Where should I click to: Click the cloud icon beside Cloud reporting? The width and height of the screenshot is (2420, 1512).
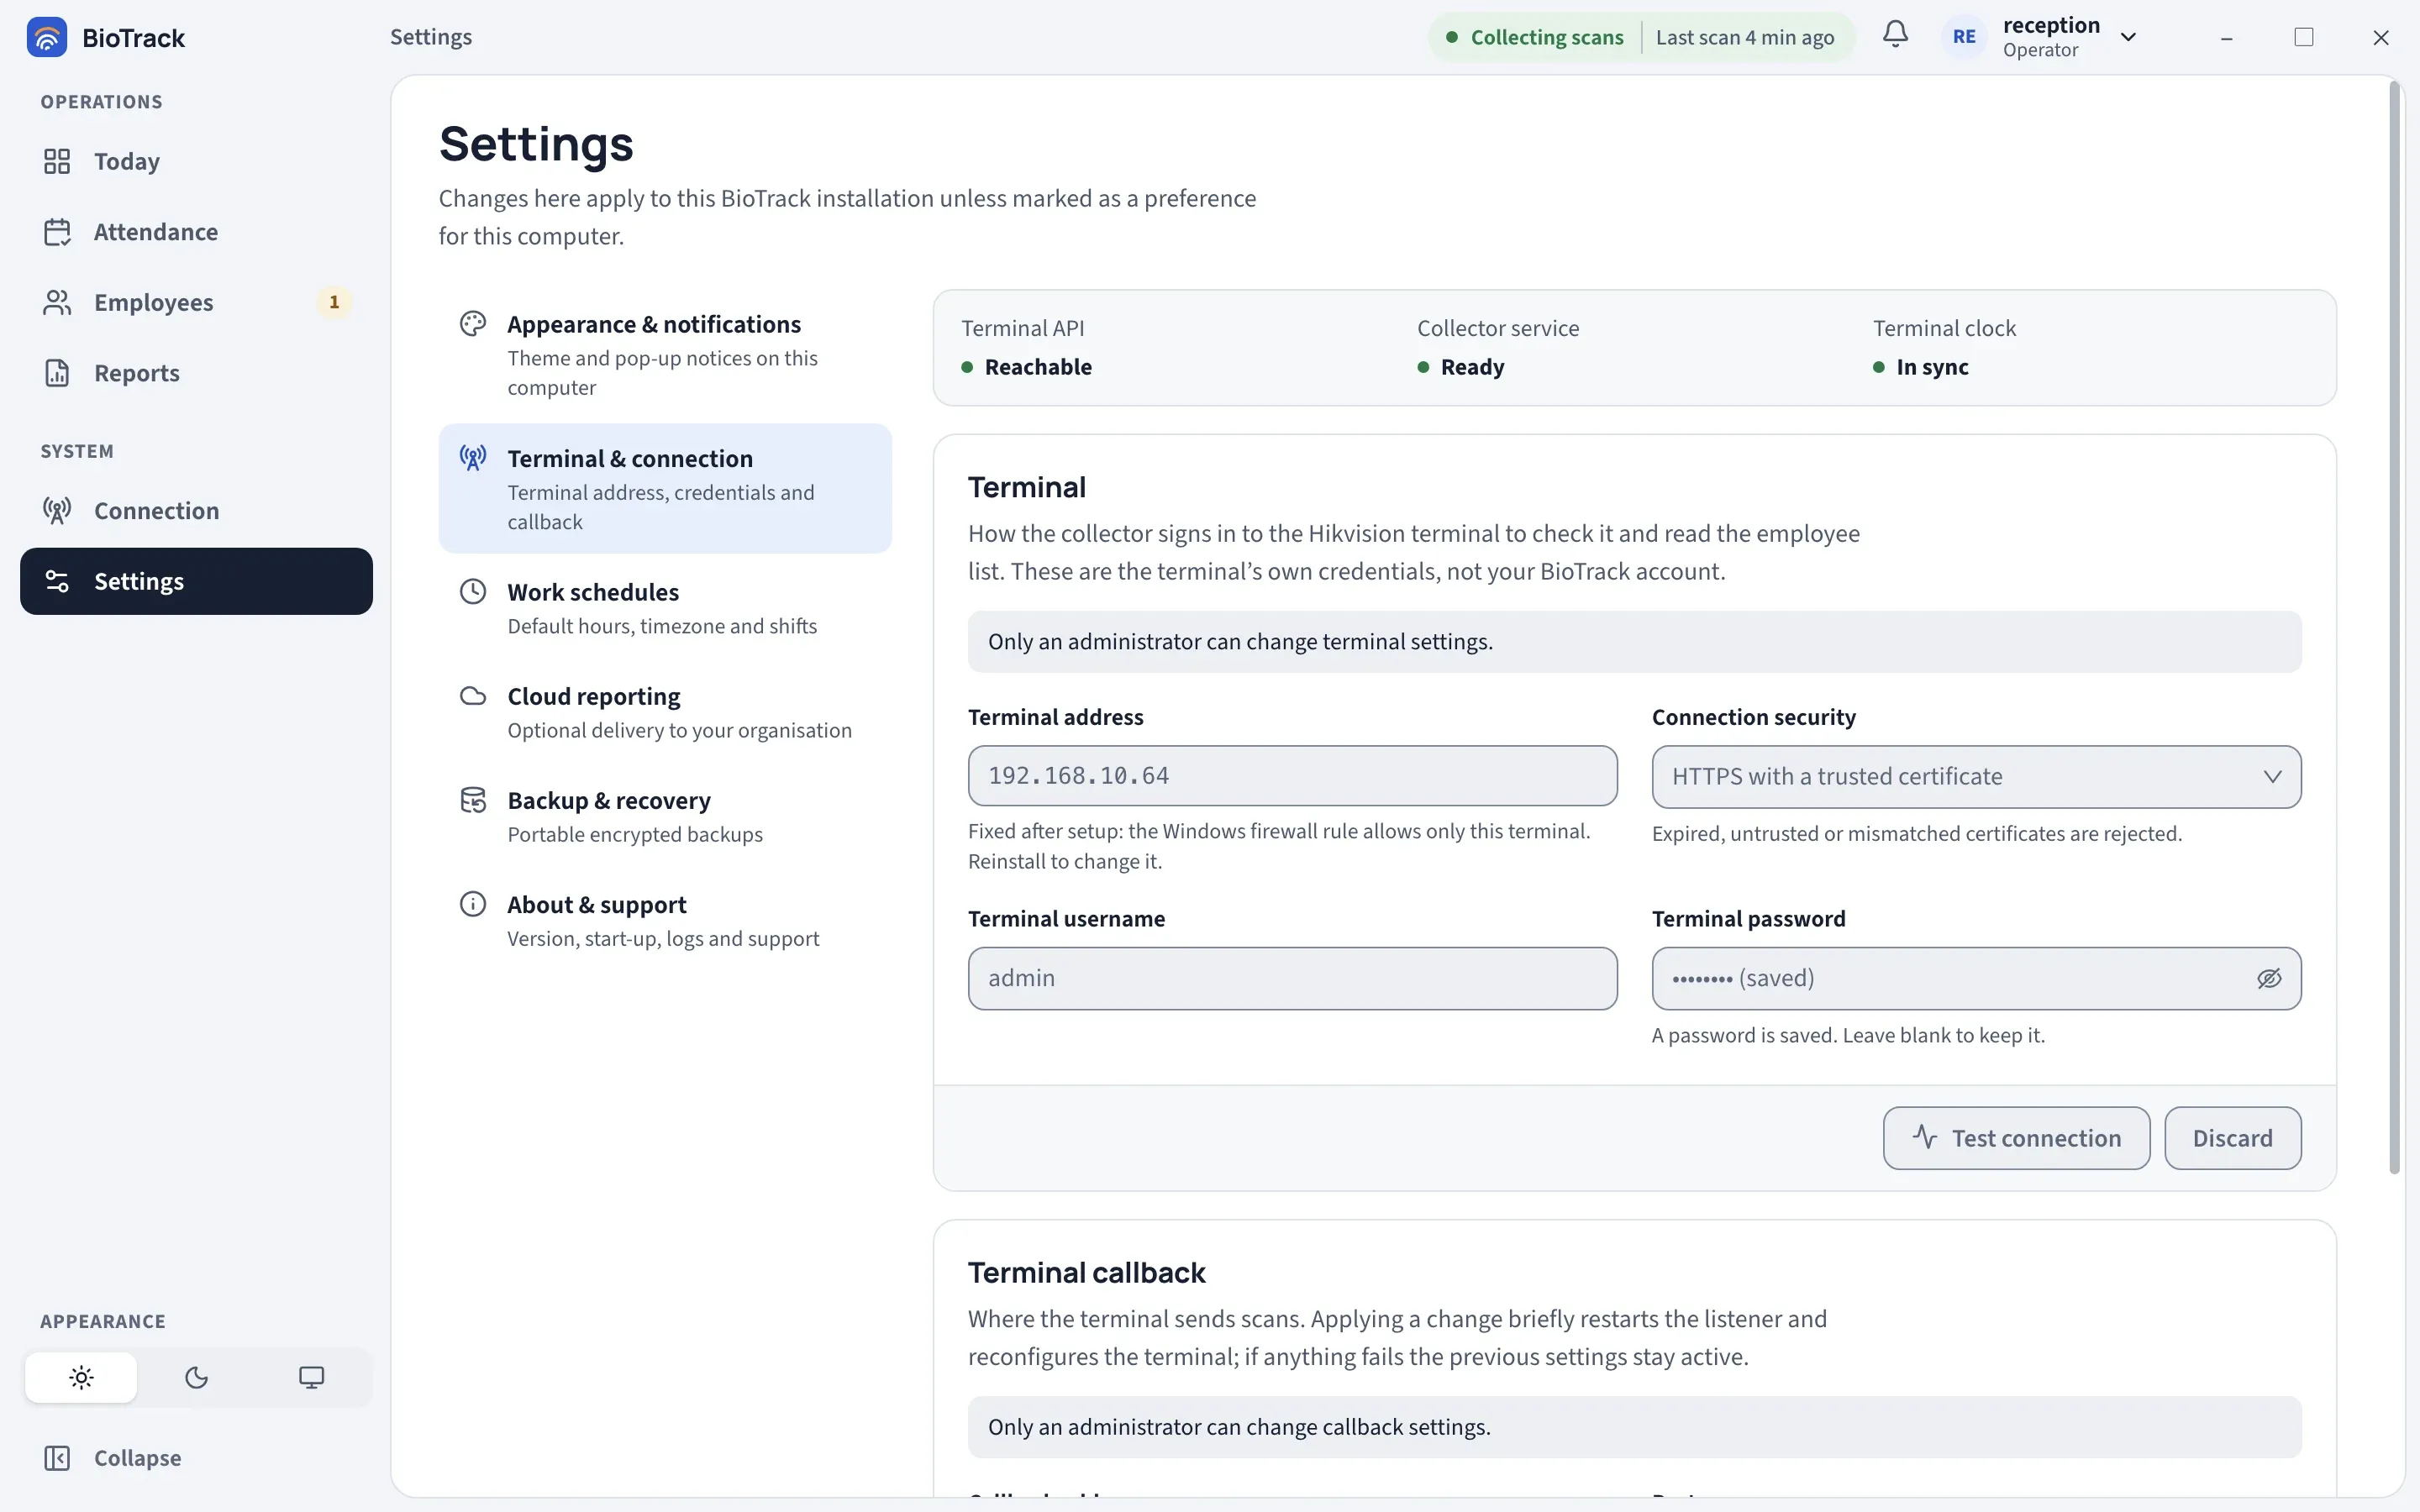(x=473, y=695)
